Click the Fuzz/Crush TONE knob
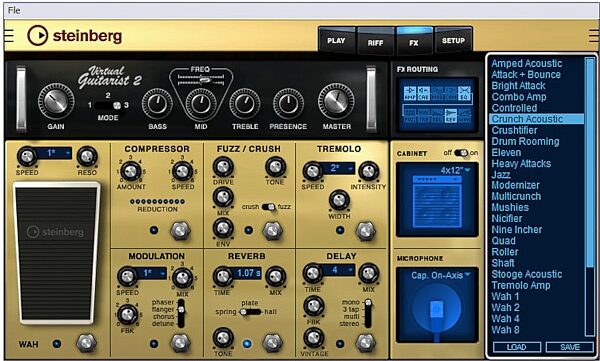600x361 pixels. pos(275,167)
